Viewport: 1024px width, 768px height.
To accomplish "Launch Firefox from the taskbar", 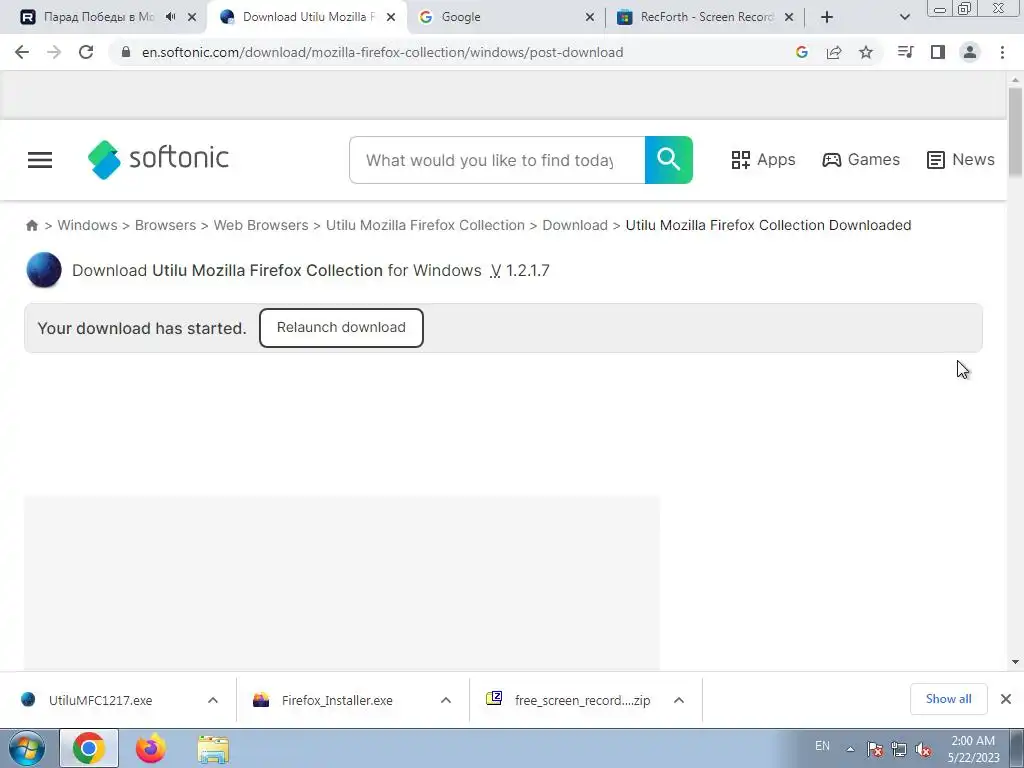I will tap(151, 748).
